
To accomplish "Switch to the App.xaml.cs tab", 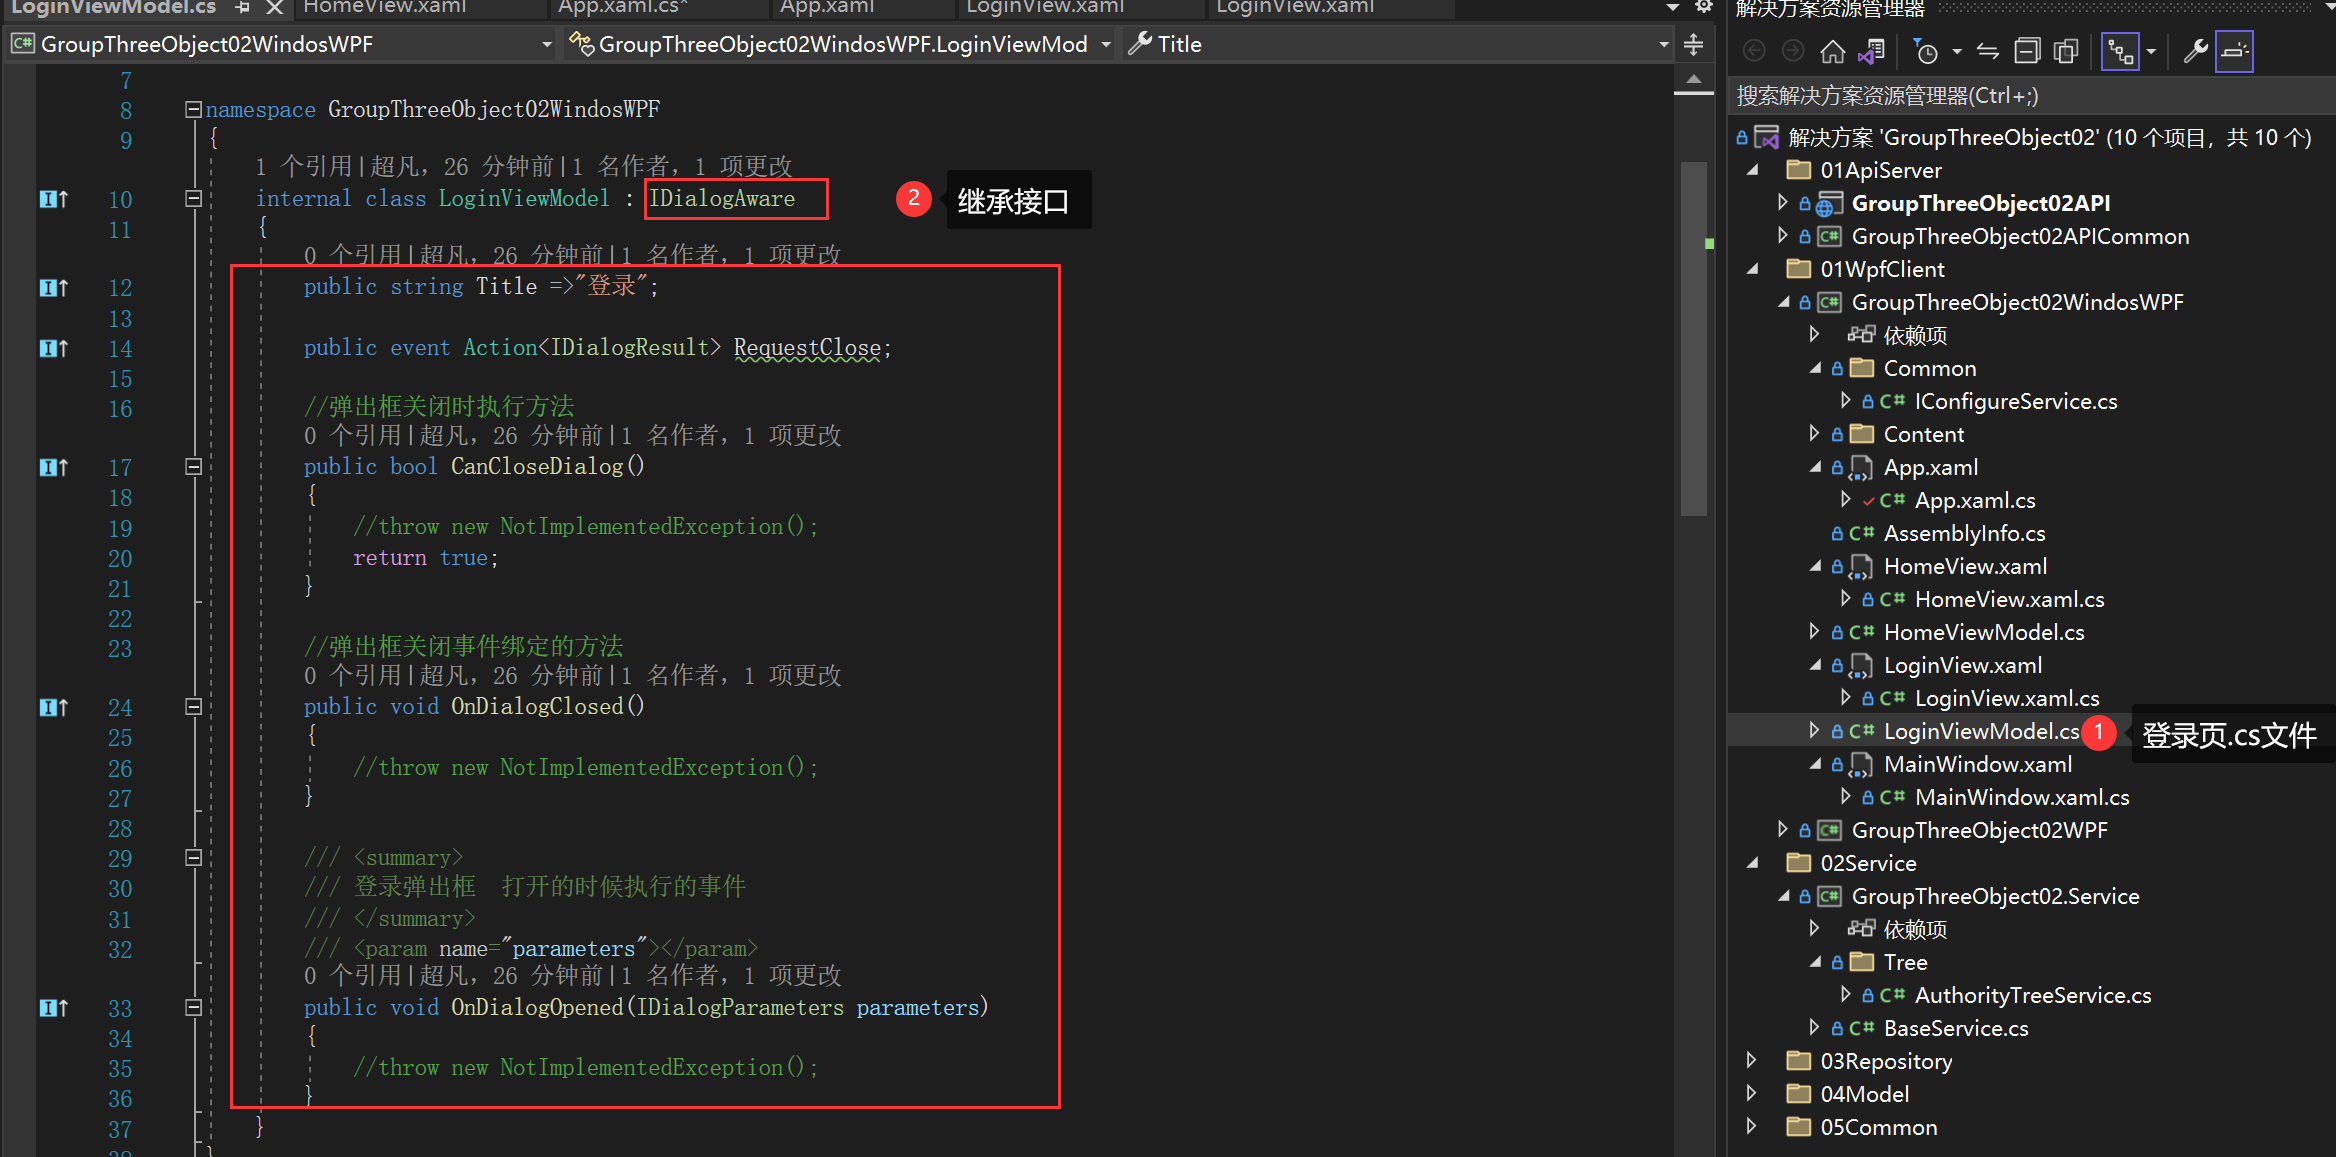I will click(621, 7).
